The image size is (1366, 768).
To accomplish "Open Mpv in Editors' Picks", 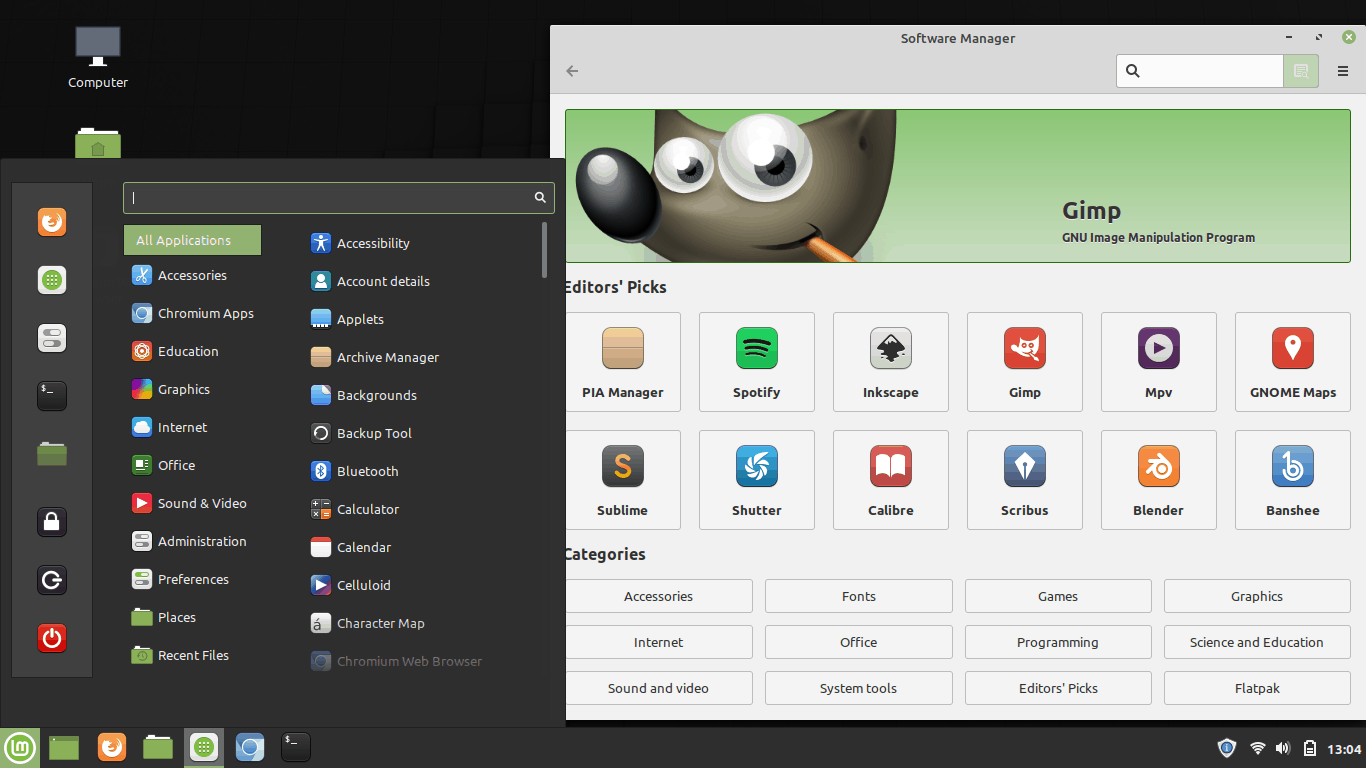I will coord(1159,362).
